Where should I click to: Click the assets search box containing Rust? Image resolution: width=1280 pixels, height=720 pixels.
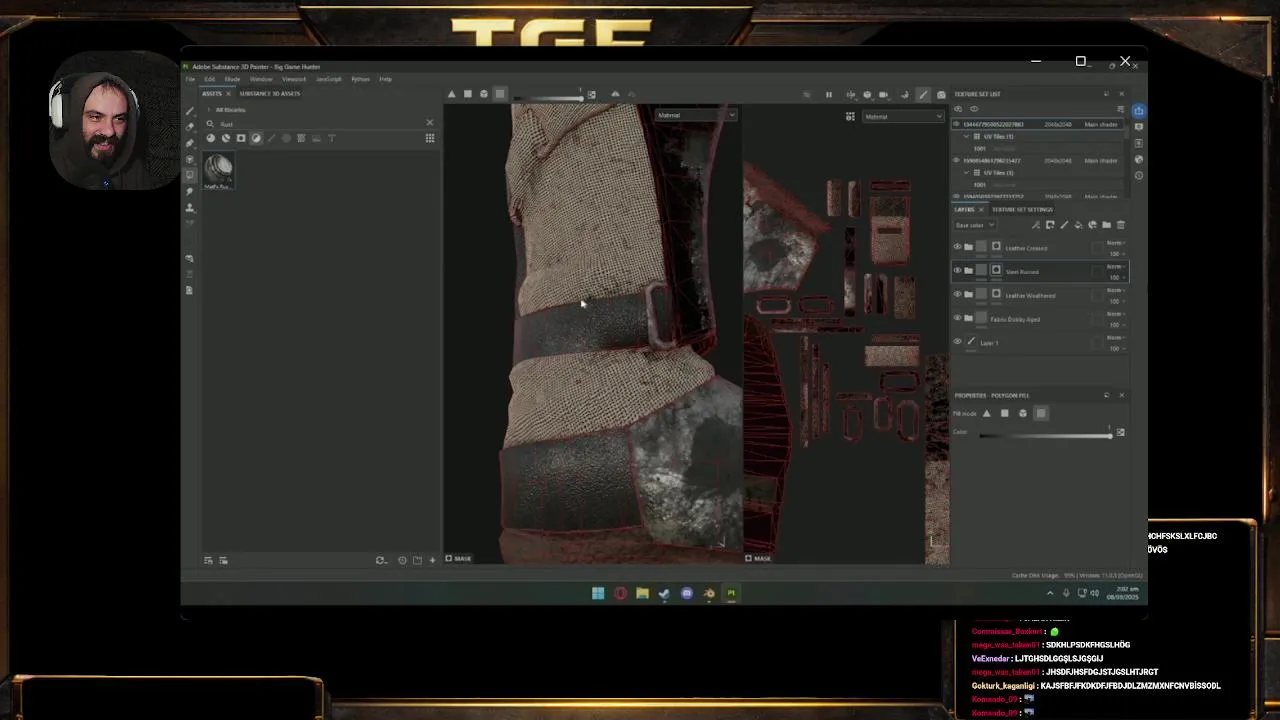[318, 123]
